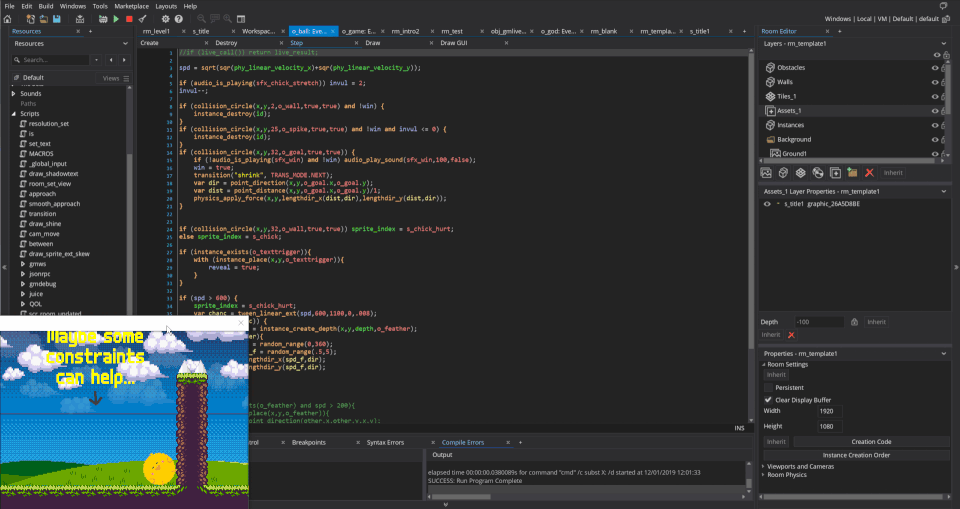Image resolution: width=960 pixels, height=509 pixels.
Task: Toggle visibility of Tiles_1 layer
Action: pos(935,96)
